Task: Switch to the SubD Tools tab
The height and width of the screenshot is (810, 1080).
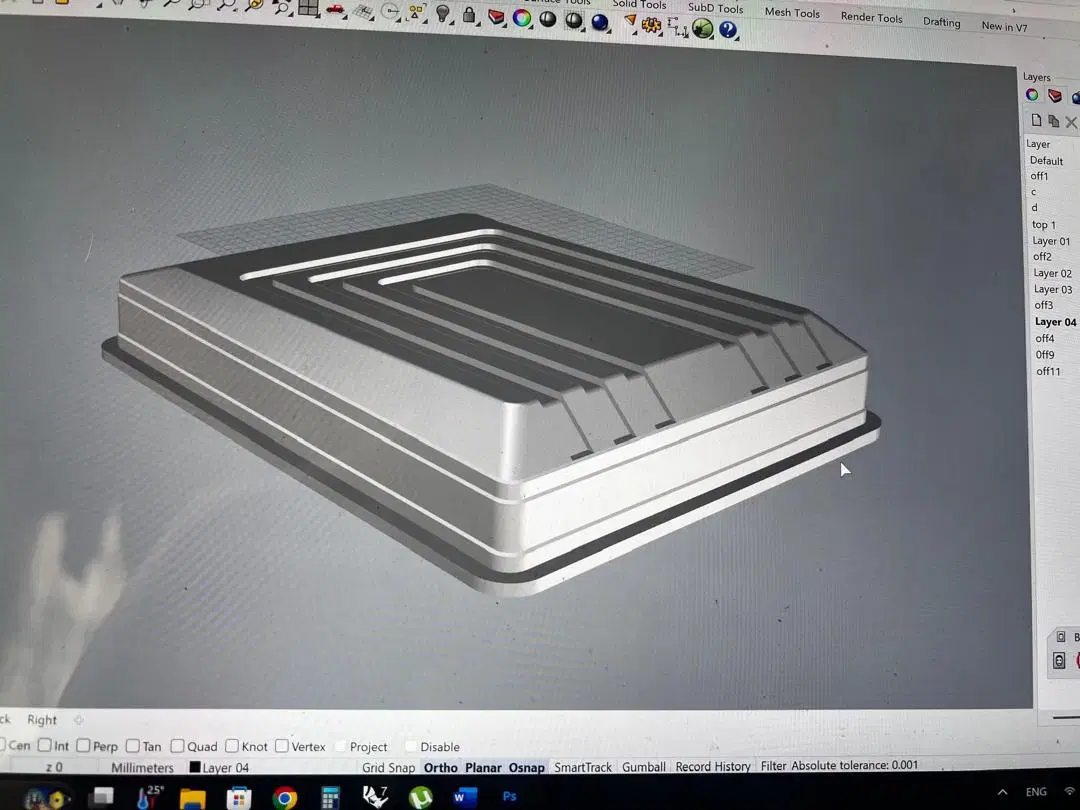Action: [716, 8]
